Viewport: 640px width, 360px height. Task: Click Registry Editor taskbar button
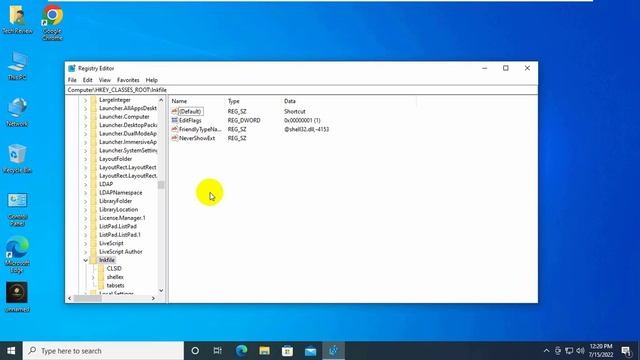coord(333,351)
